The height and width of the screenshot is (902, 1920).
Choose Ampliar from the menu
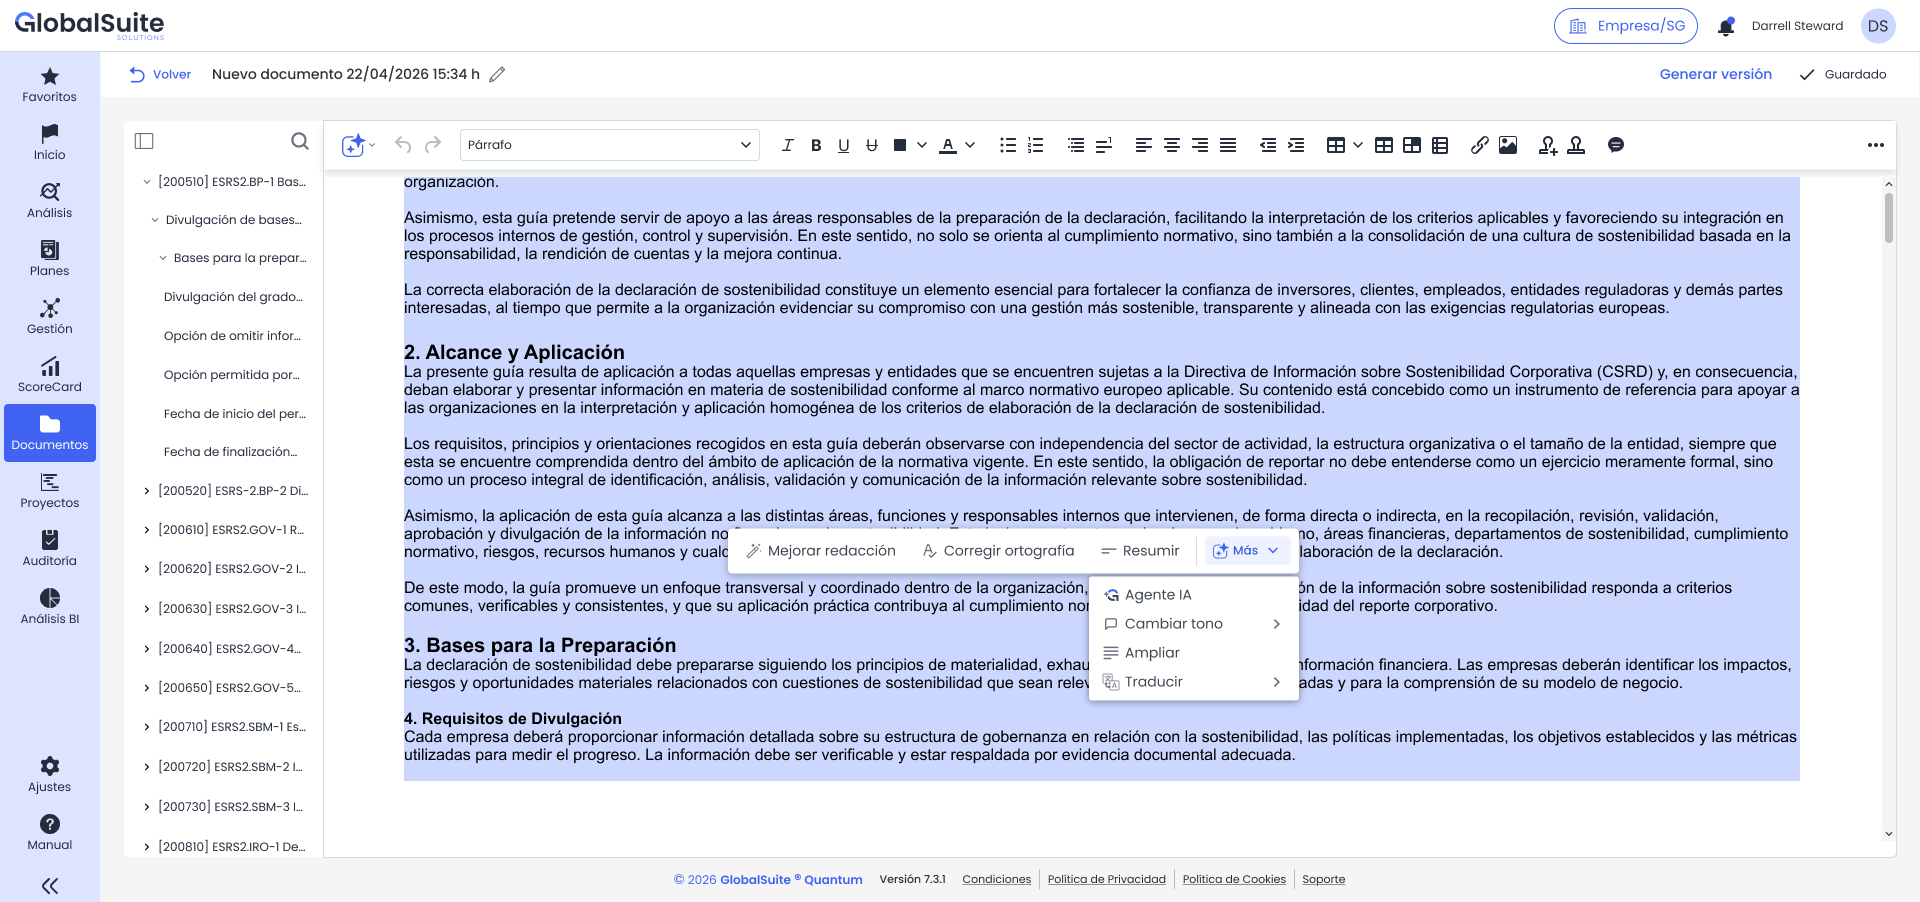[1193, 653]
